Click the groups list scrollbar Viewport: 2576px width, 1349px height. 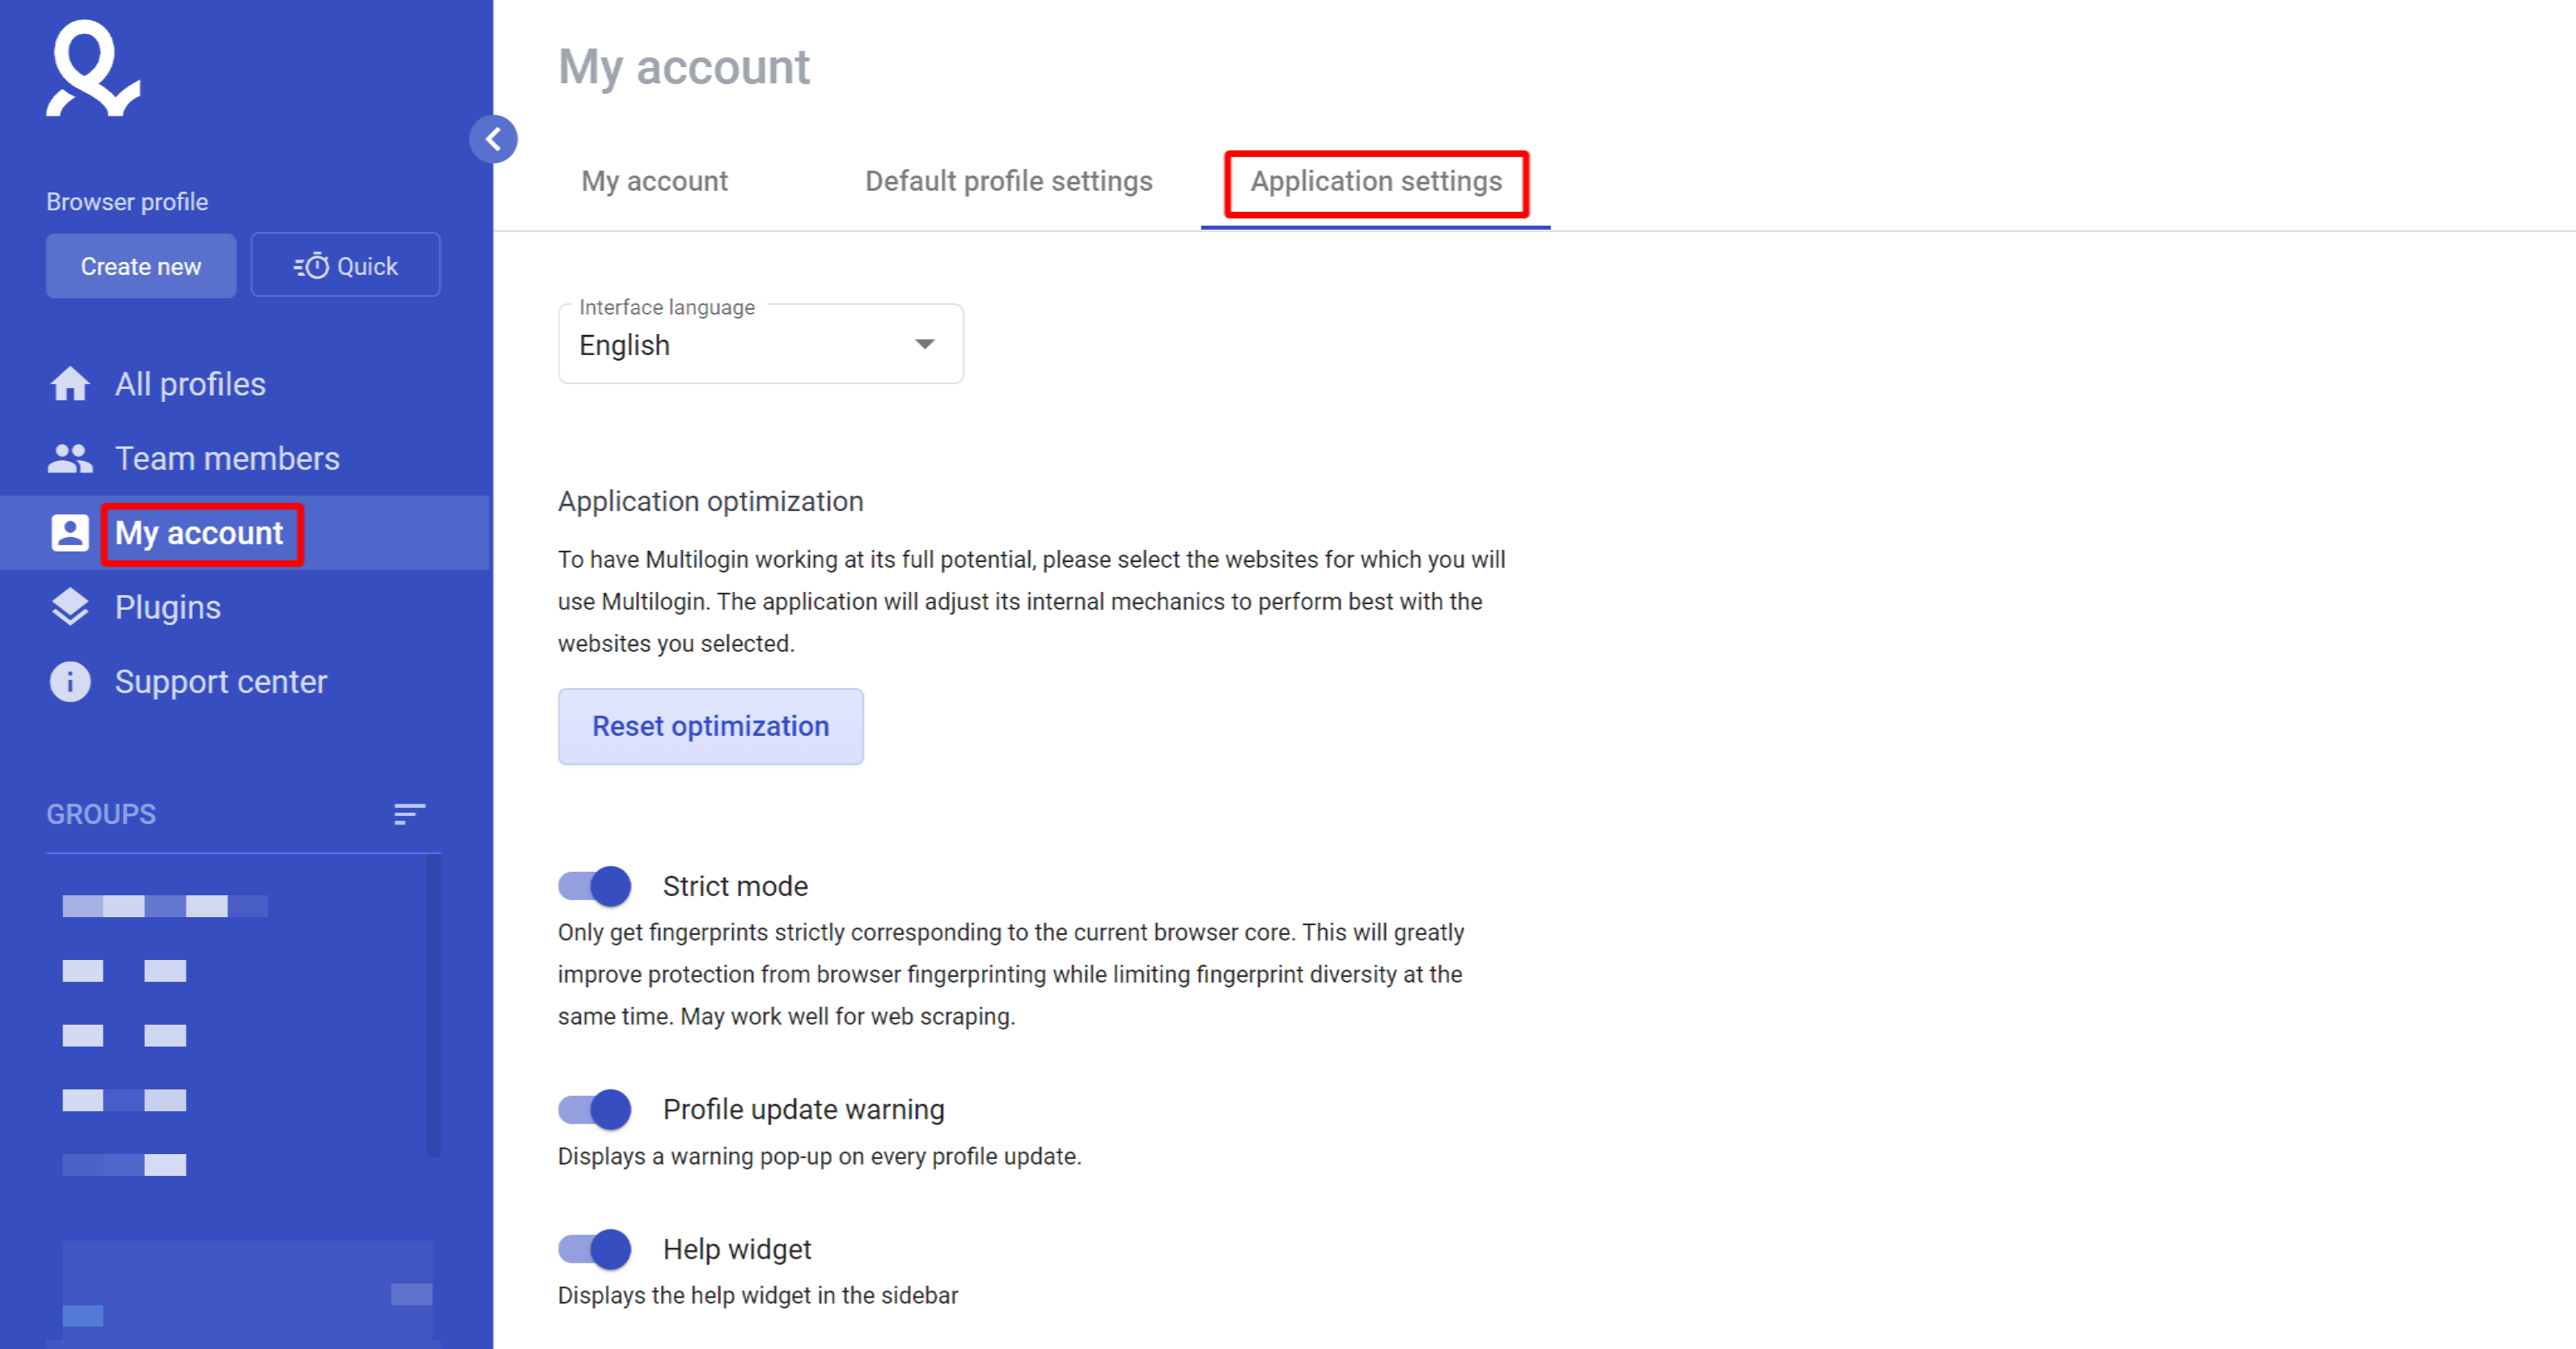point(434,1006)
